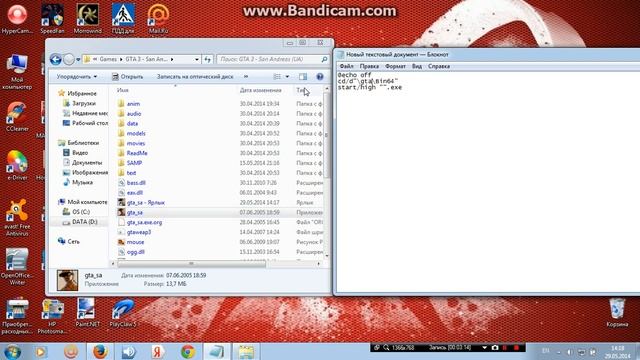Open the Mail.Ru desktop shortcut

158,18
